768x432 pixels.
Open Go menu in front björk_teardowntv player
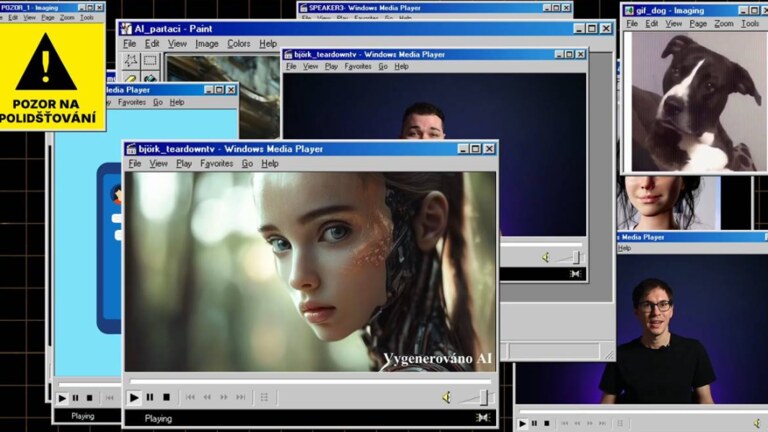click(x=247, y=164)
